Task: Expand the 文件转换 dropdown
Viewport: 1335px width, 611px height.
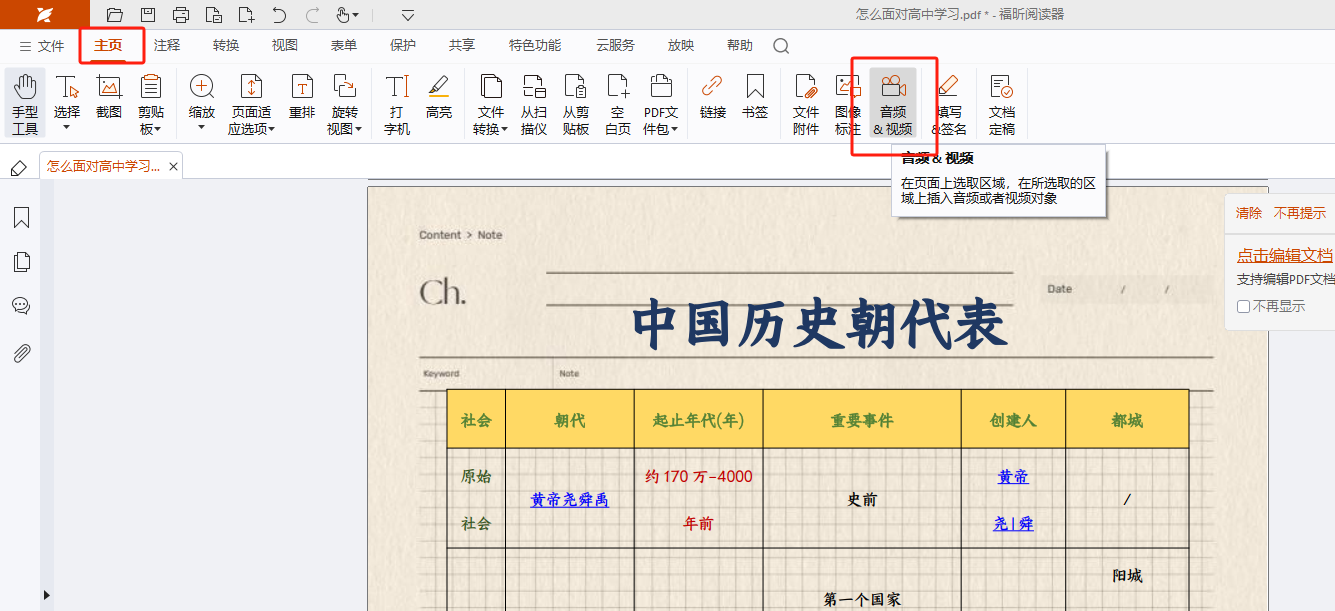Action: pos(490,129)
